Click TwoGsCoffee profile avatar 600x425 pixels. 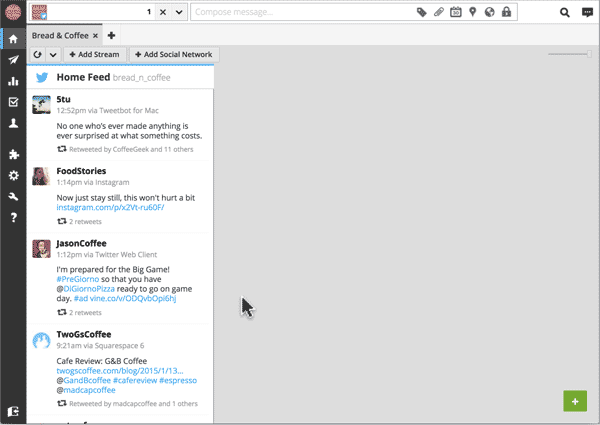coord(41,340)
